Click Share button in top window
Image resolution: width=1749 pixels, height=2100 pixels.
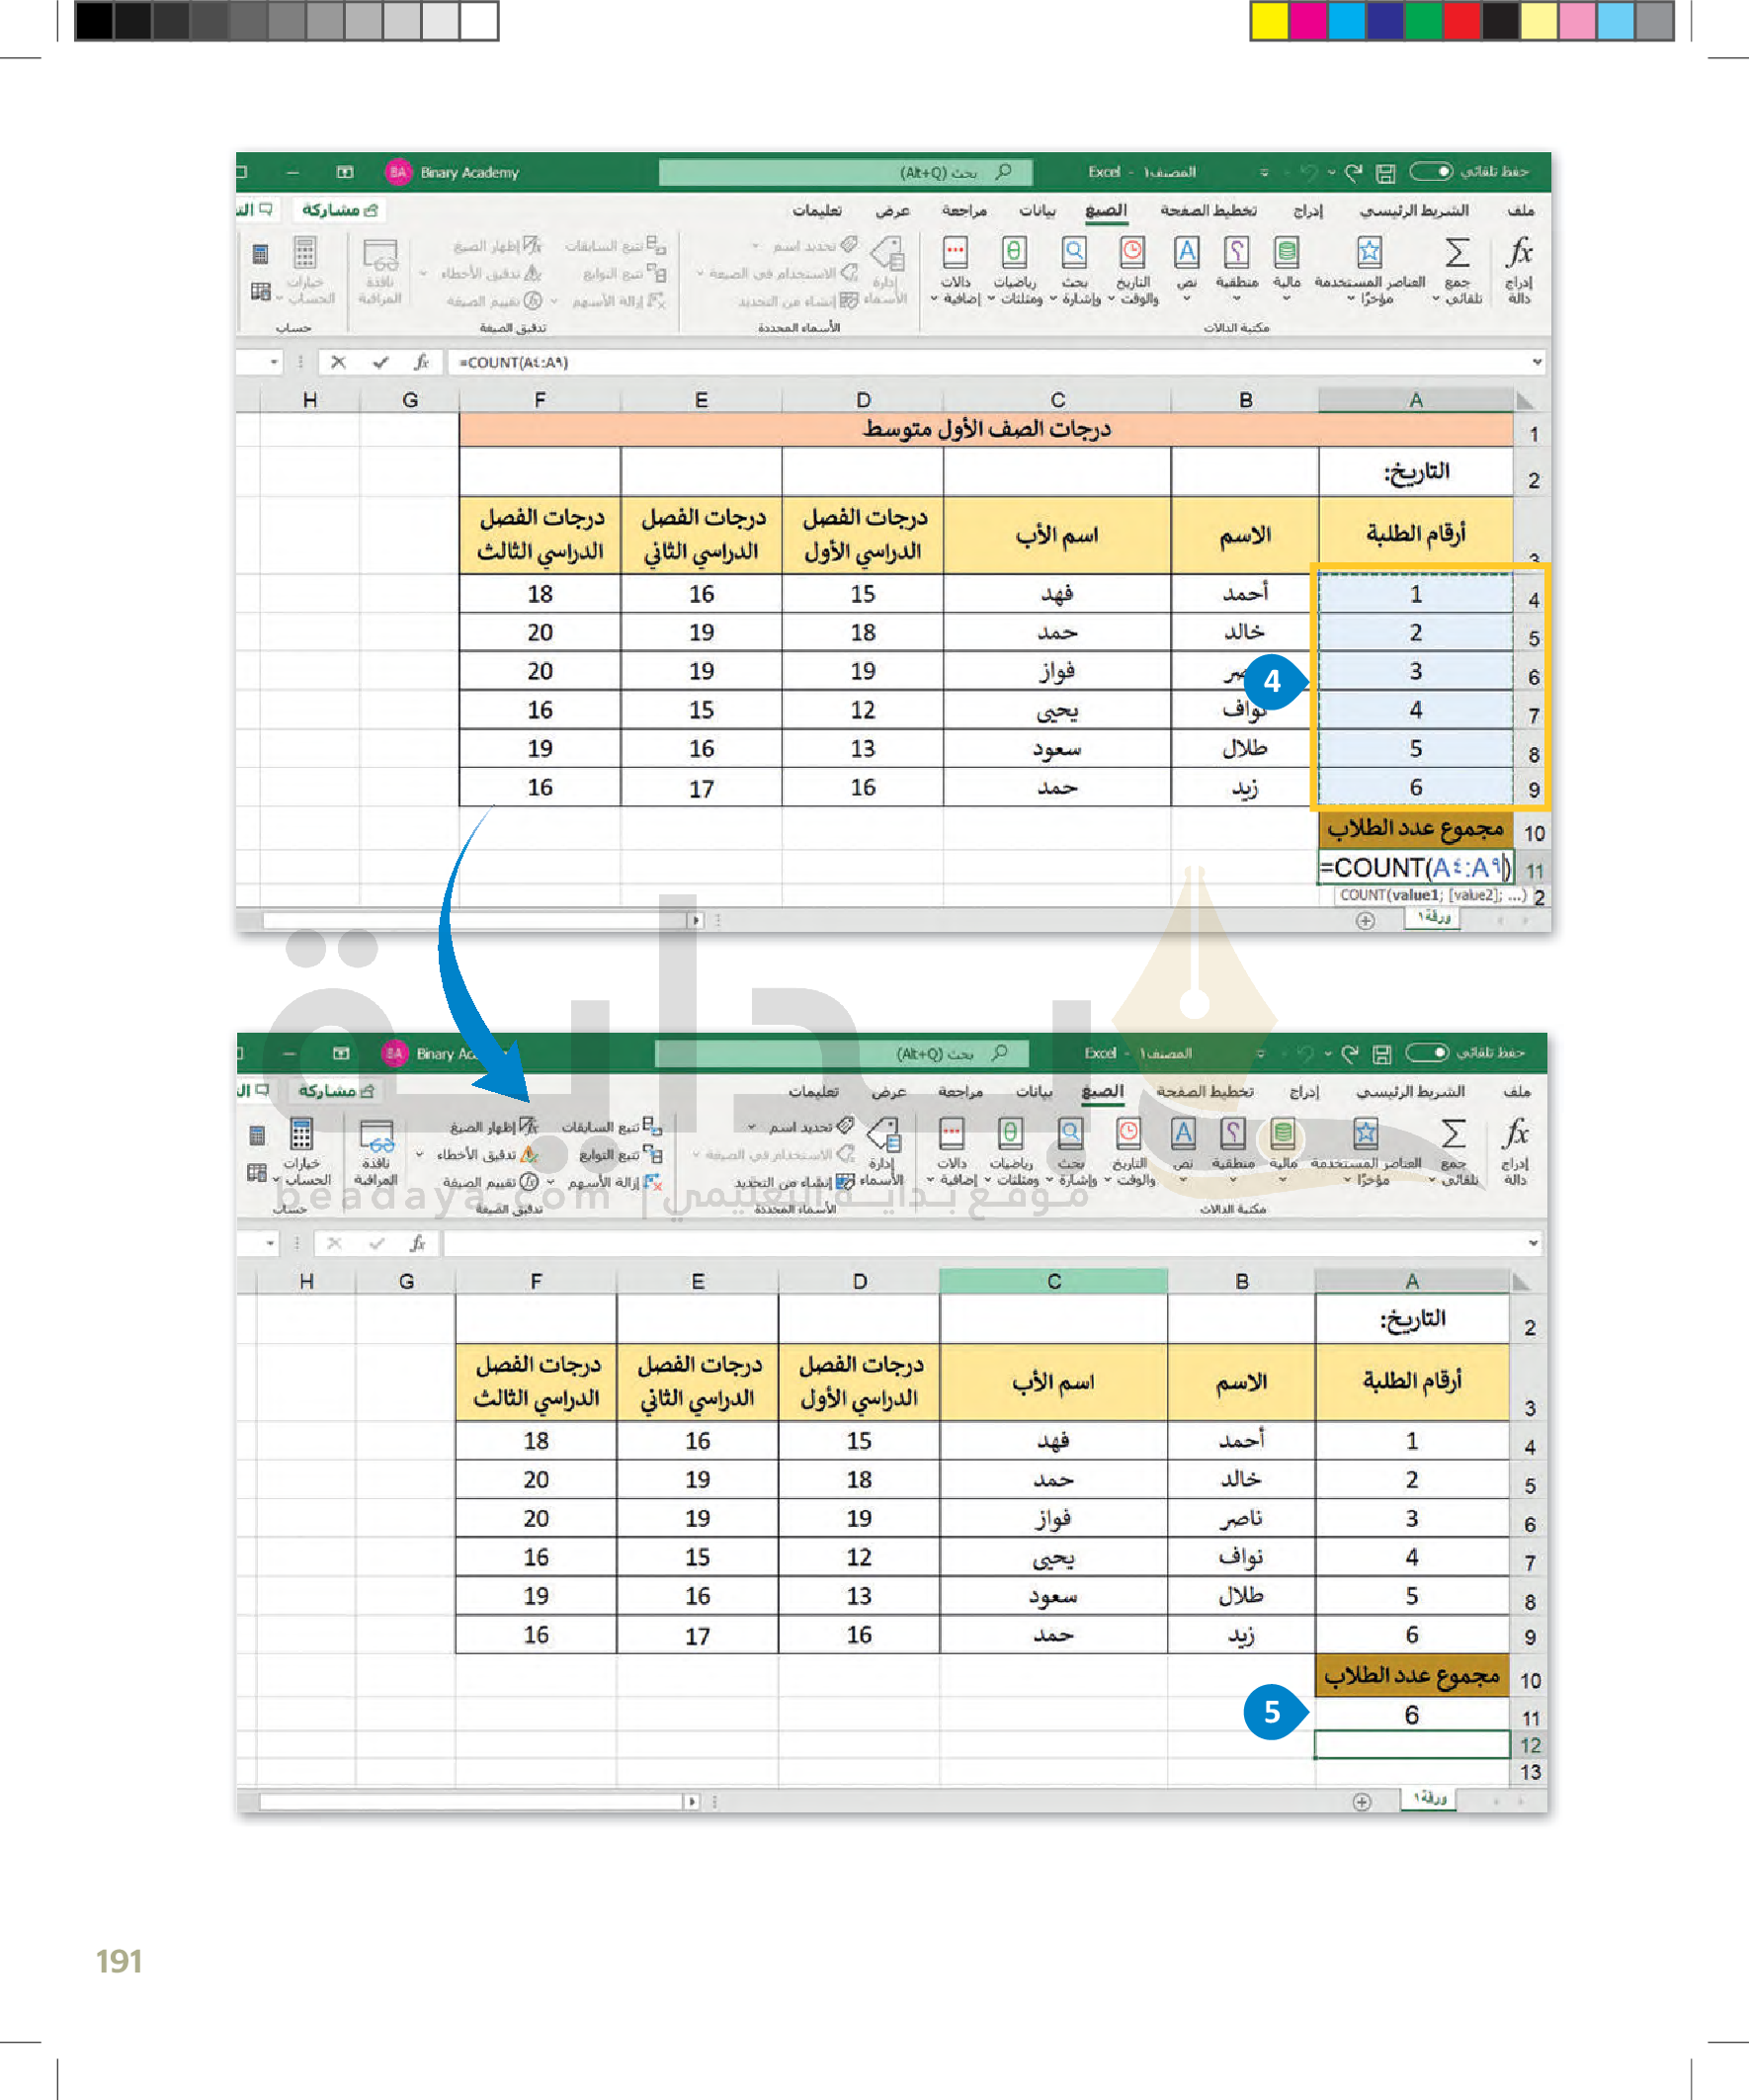click(x=340, y=210)
